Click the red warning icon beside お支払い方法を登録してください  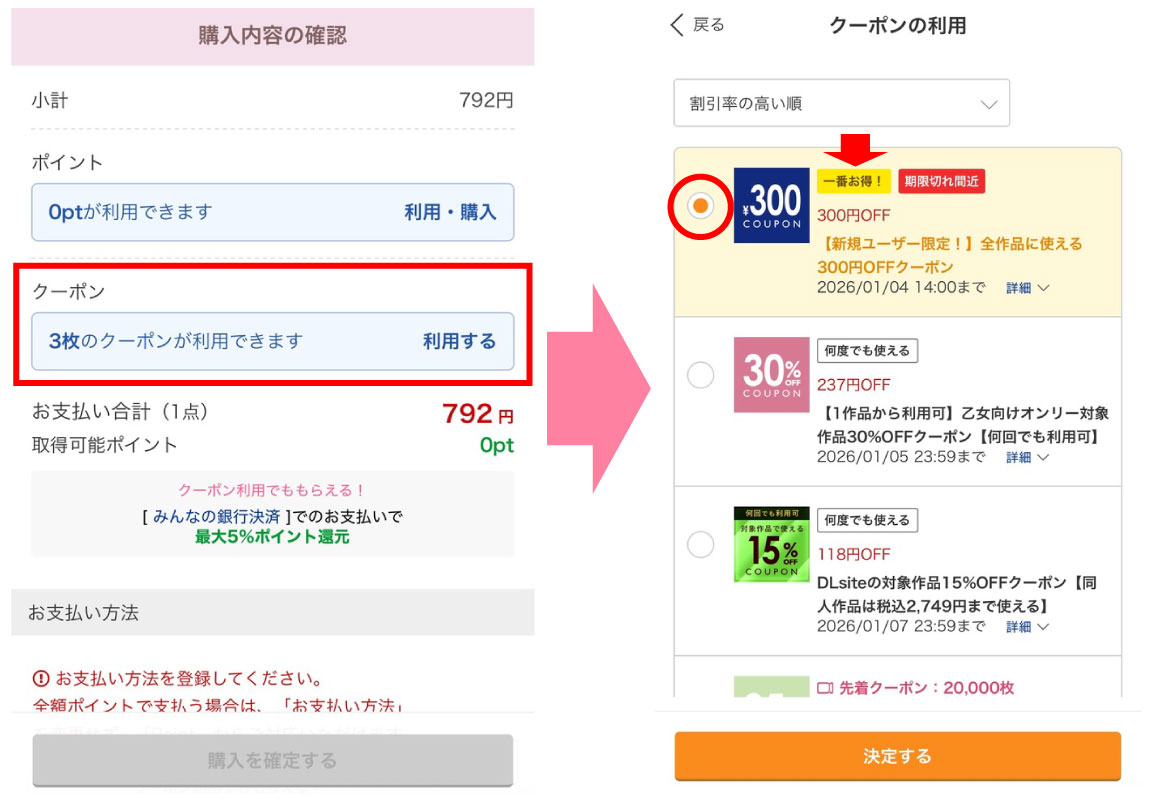(x=41, y=679)
